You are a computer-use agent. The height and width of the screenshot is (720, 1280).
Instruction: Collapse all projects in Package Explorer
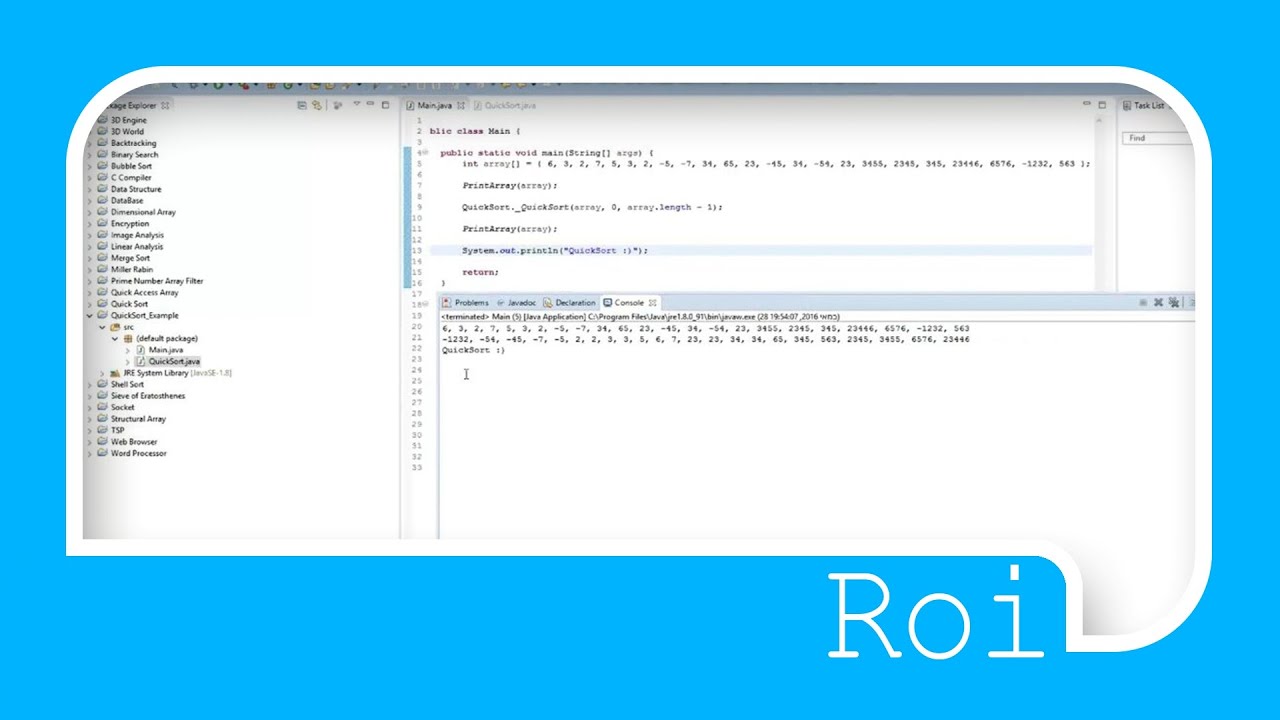coord(301,105)
